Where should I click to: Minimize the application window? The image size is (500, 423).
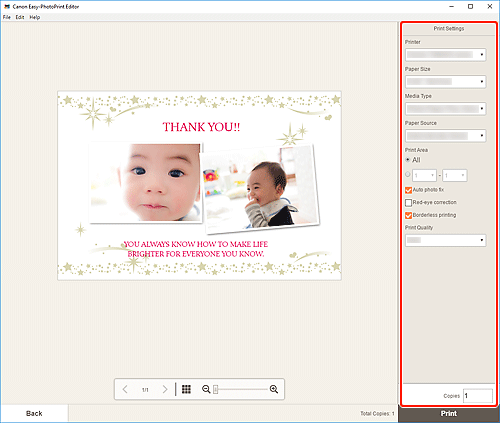(451, 6)
